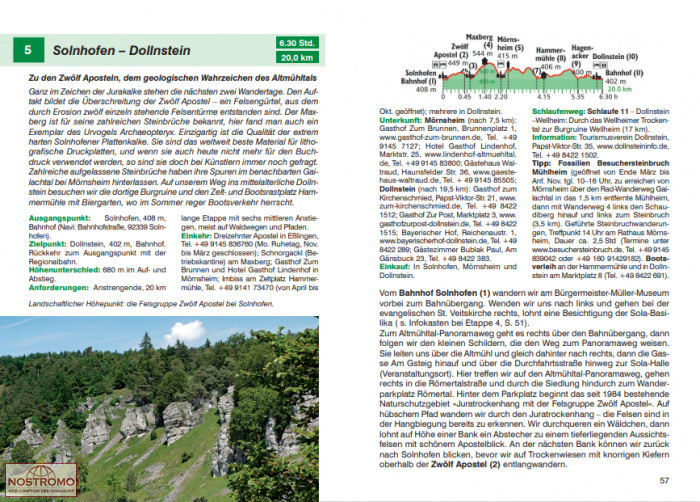
Task: Click 'Tipp: Fossilien Besuchersteinbruch' heading
Action: coord(600,163)
